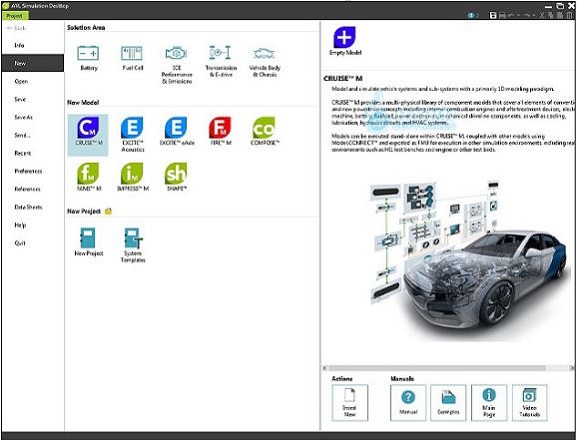Screen dimensions: 578x440
Task: Open the Undo history dropdown arrow
Action: coord(518,15)
